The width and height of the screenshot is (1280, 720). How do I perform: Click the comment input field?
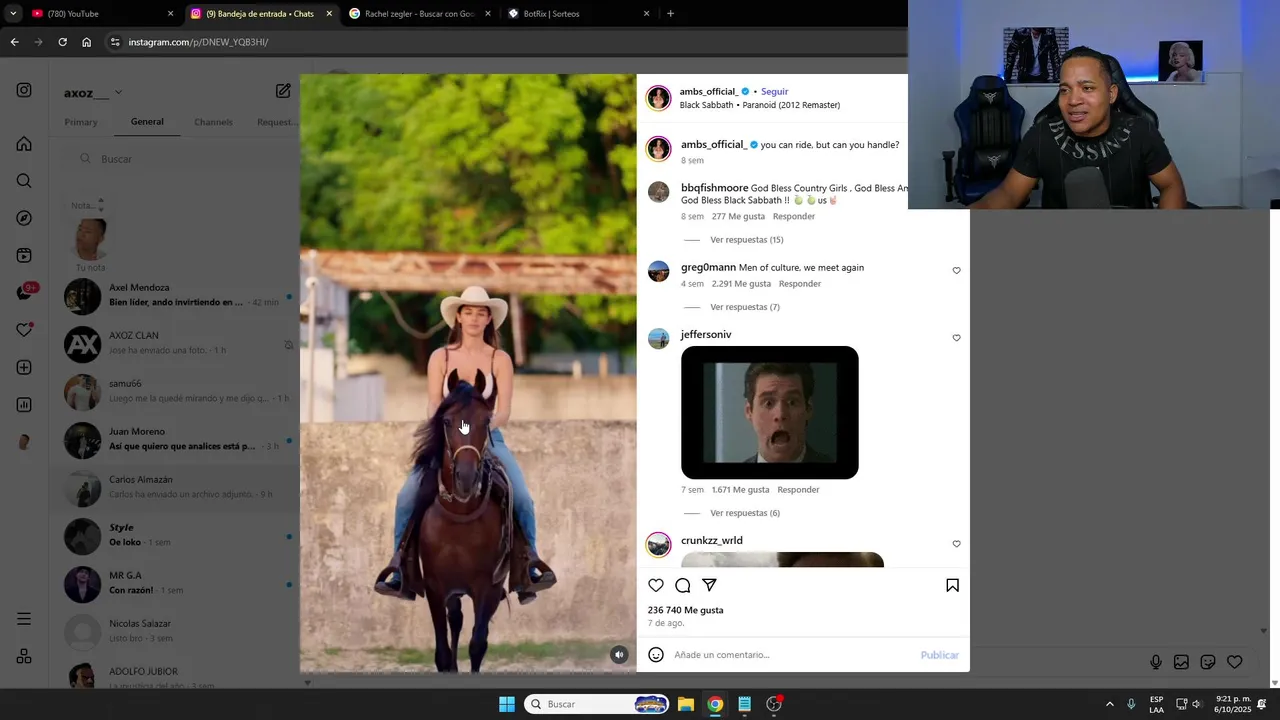click(x=790, y=655)
